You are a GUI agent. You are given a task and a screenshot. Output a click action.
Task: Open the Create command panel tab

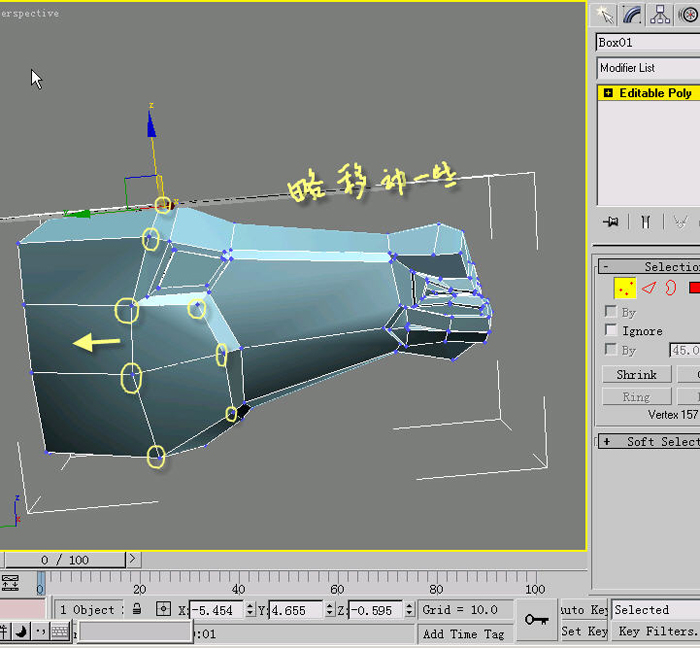tap(604, 15)
